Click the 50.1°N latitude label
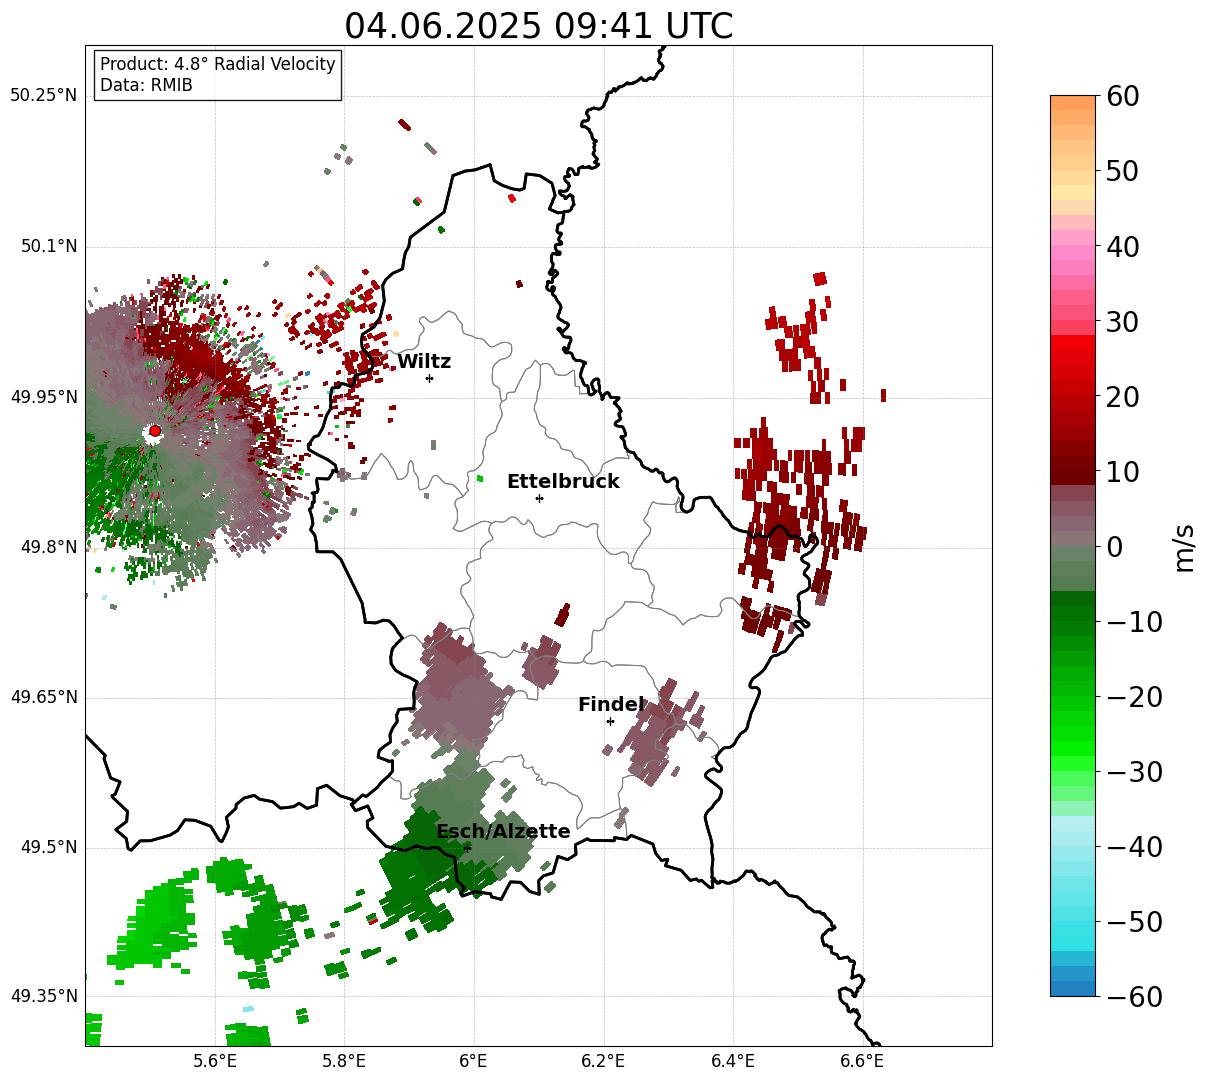 48,246
